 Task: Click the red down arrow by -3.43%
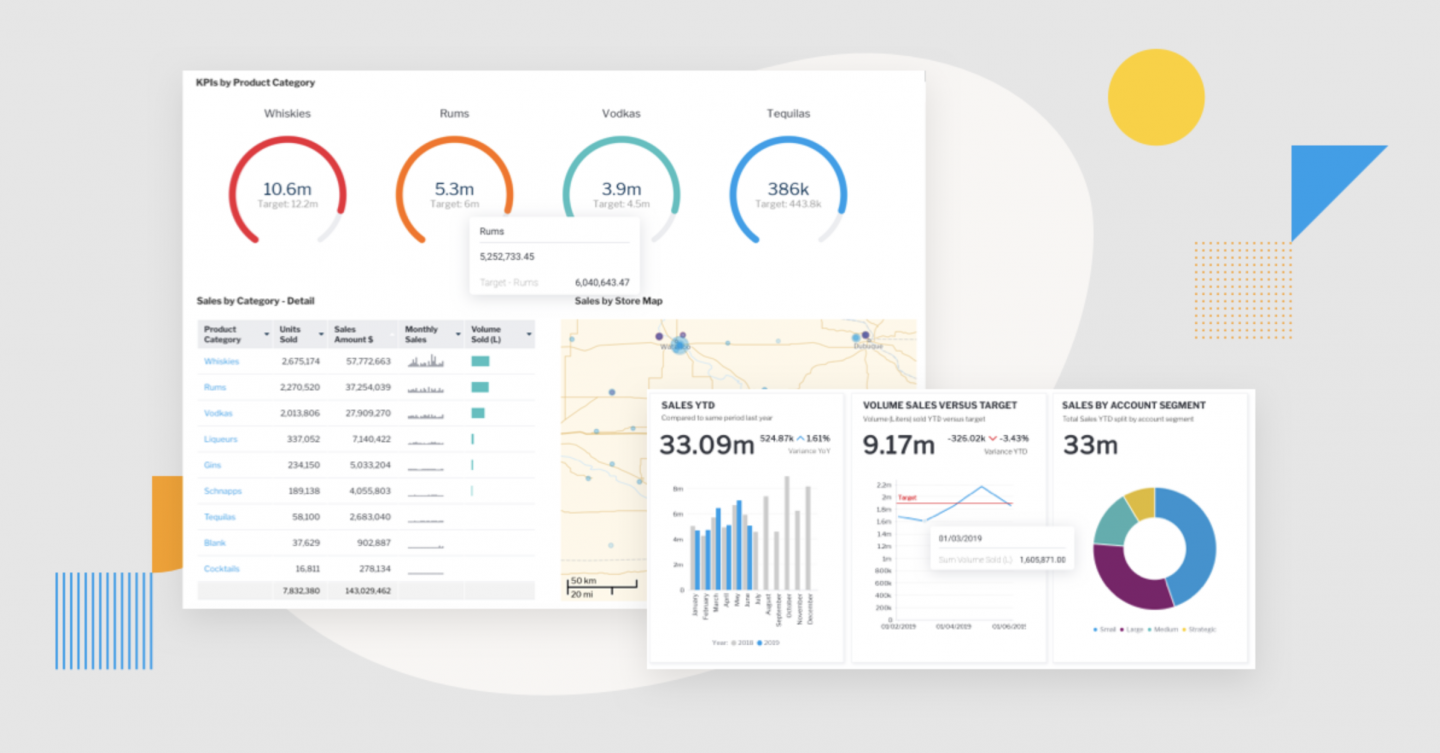tap(993, 439)
